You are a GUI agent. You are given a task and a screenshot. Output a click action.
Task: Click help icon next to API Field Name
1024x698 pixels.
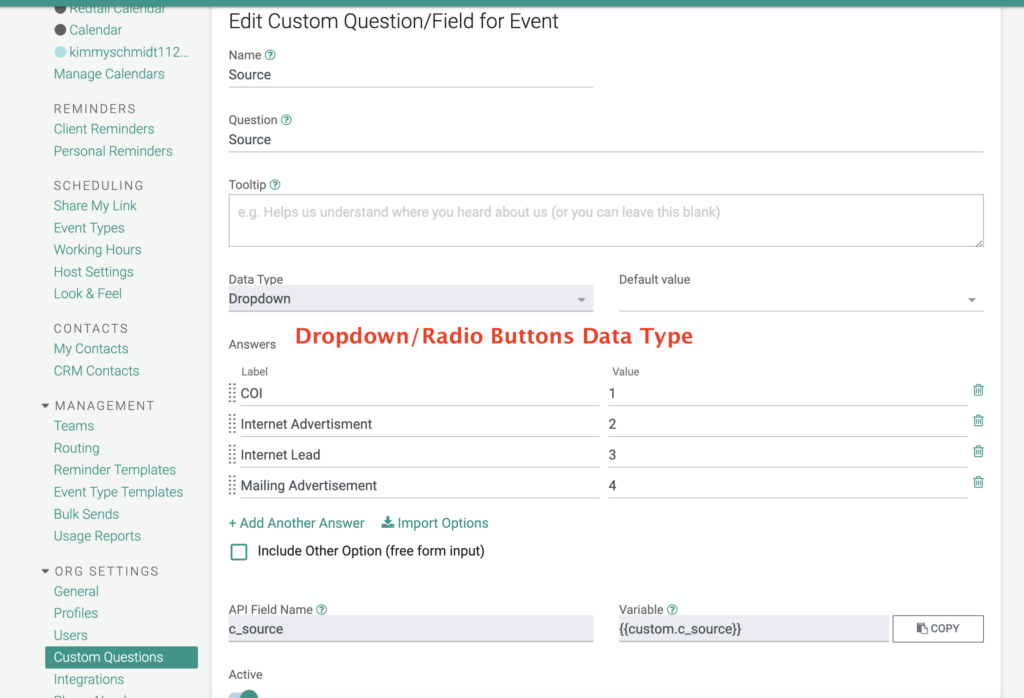click(321, 609)
